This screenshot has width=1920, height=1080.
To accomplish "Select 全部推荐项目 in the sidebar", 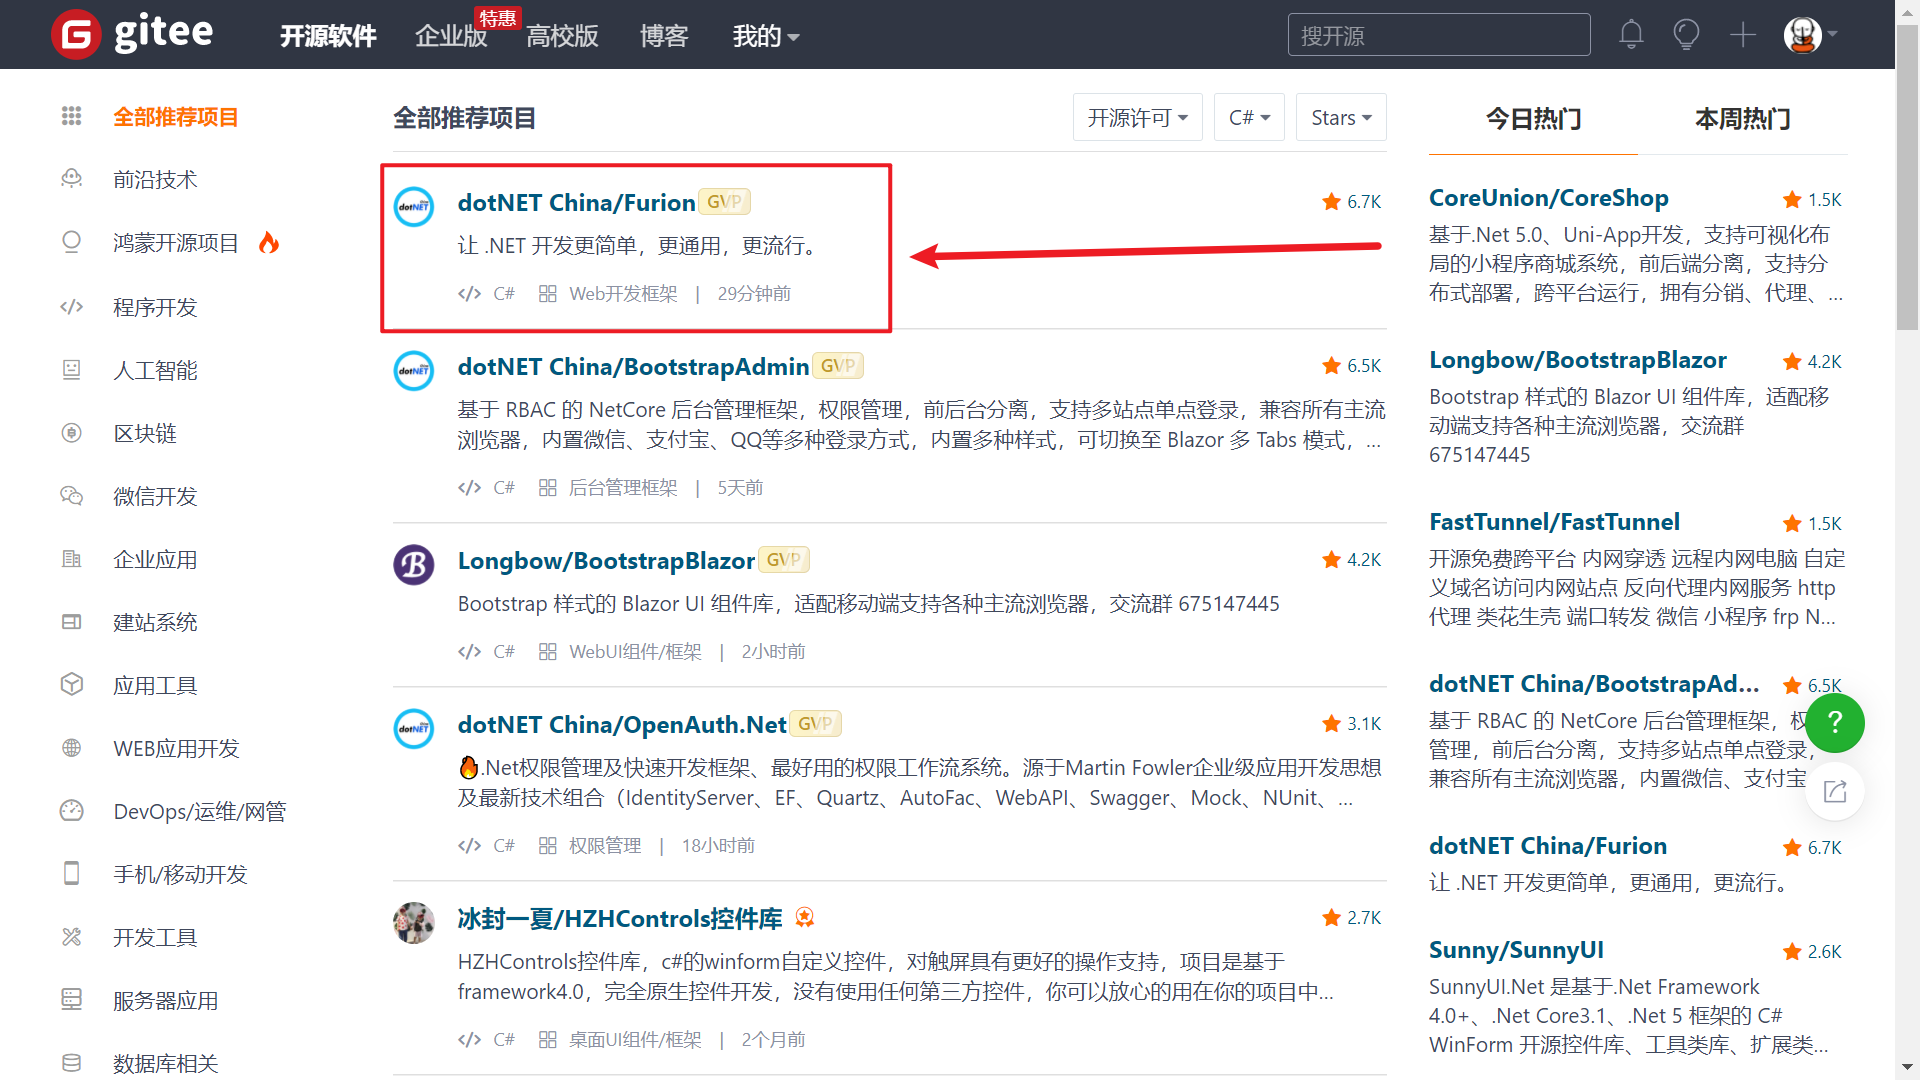I will pos(175,117).
